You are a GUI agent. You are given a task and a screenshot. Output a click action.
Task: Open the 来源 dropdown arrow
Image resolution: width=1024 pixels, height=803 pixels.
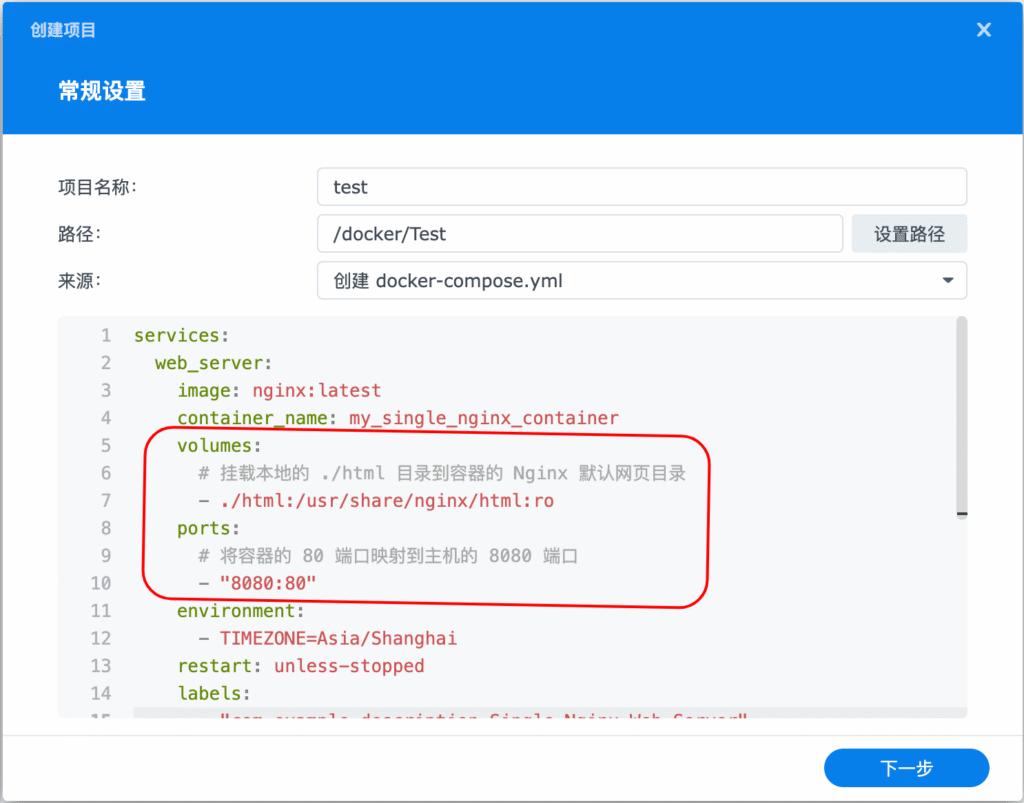pos(947,281)
